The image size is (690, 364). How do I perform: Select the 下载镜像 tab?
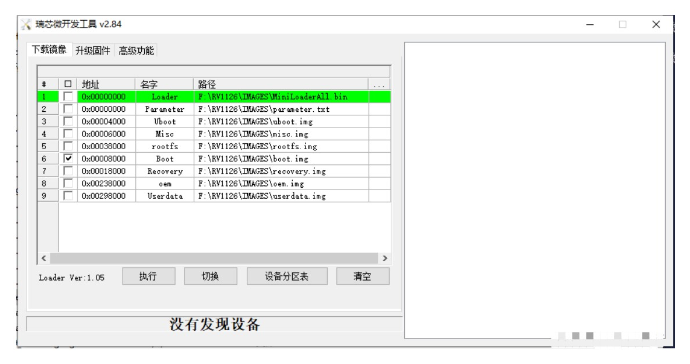click(x=49, y=49)
